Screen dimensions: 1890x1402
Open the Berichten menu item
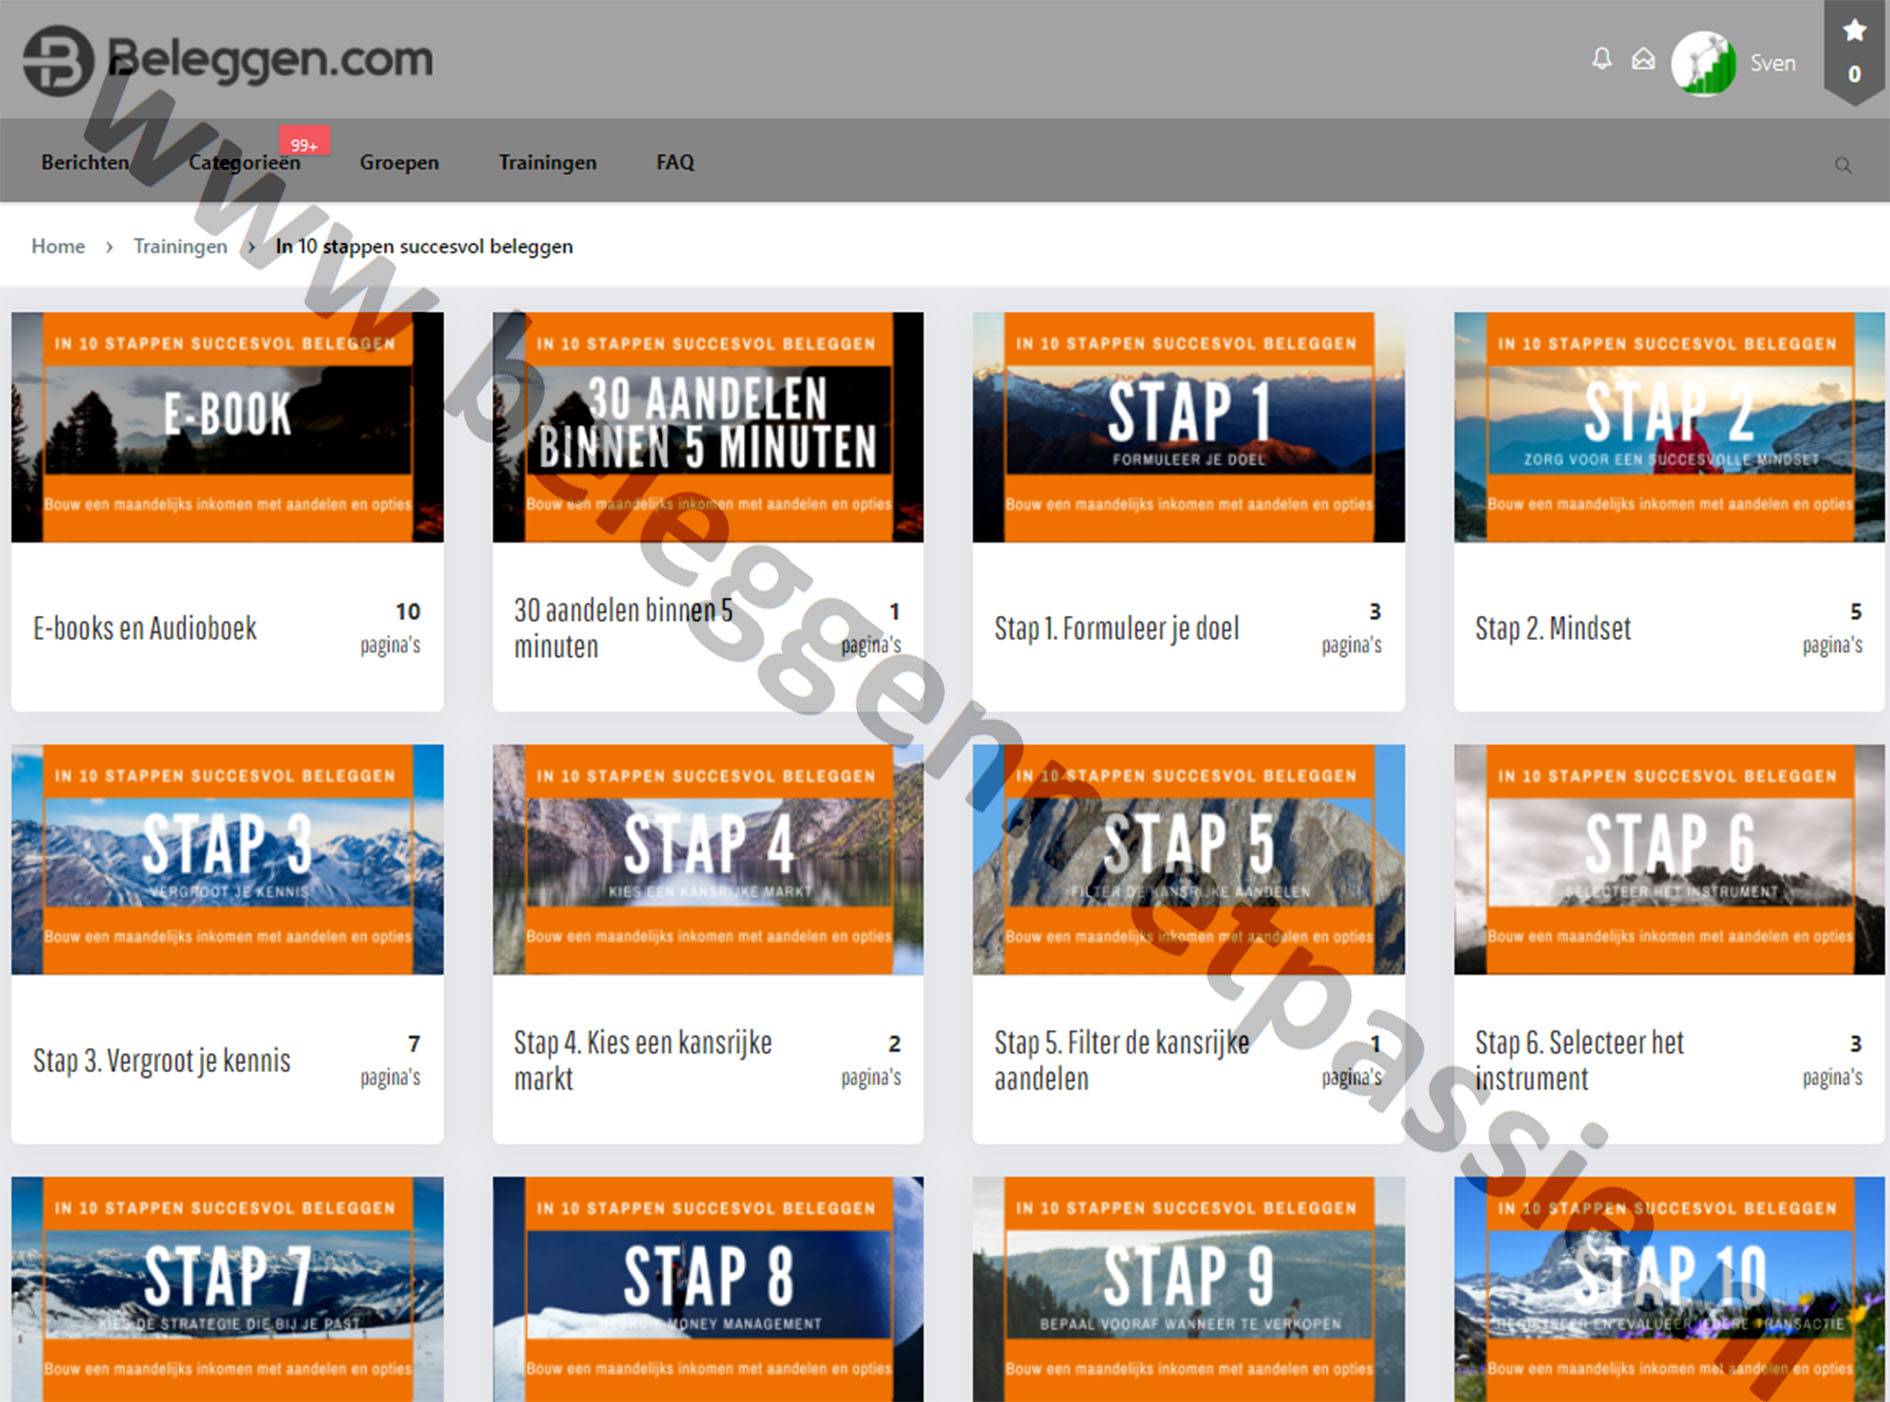85,163
